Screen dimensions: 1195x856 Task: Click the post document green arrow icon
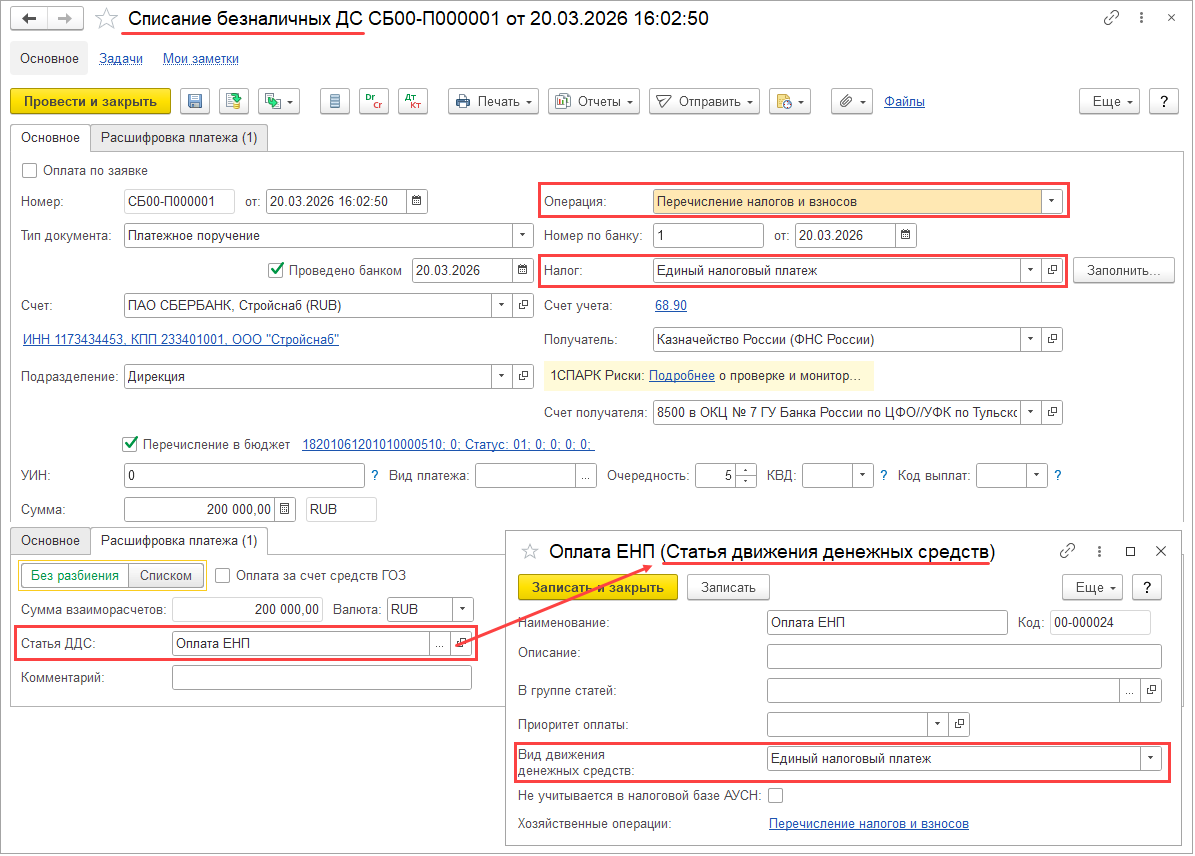click(234, 101)
